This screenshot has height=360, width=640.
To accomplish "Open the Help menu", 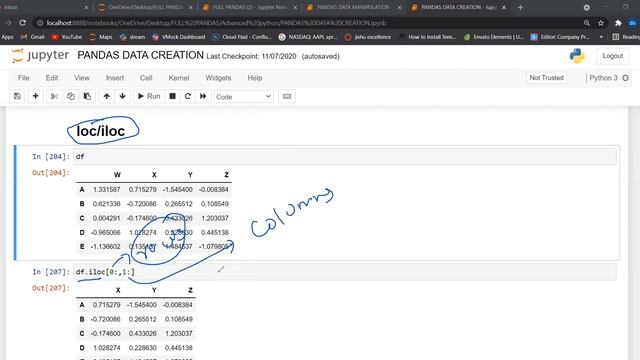I will click(255, 78).
